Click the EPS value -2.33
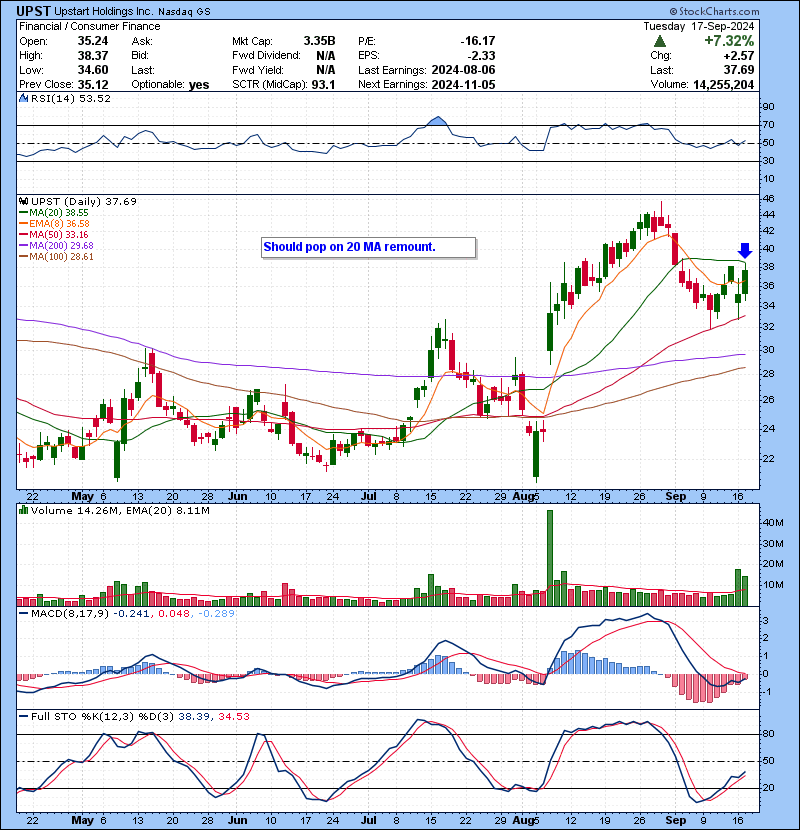This screenshot has height=830, width=800. [x=481, y=55]
